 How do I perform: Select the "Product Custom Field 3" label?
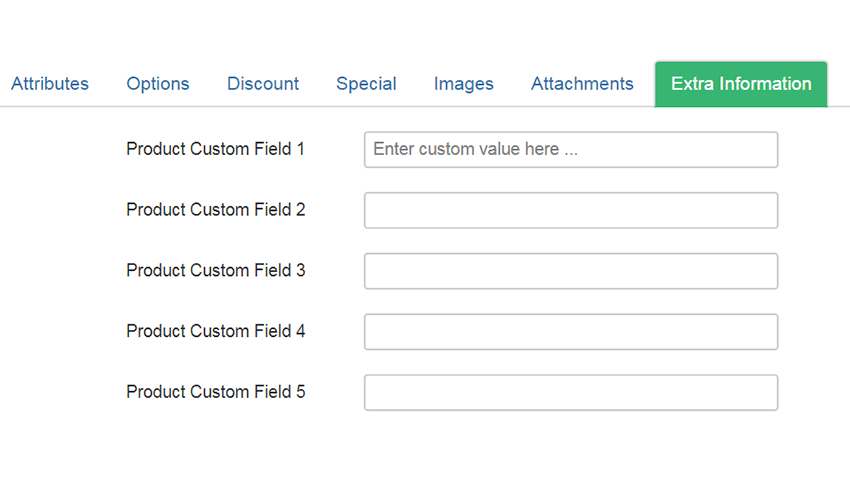pyautogui.click(x=216, y=271)
